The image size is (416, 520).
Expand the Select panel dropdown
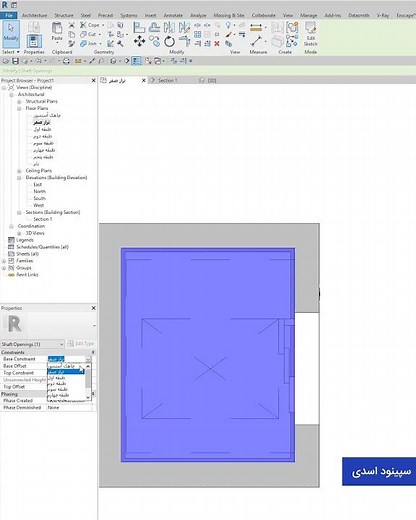tap(10, 52)
